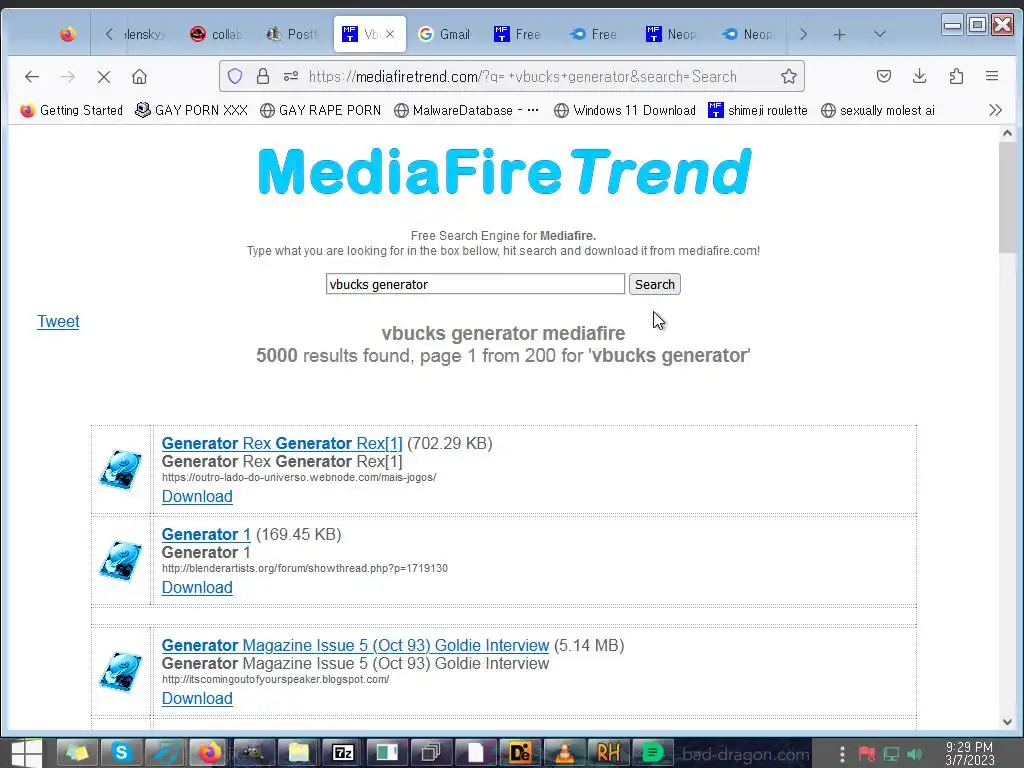Click the address bar URL

tap(522, 76)
